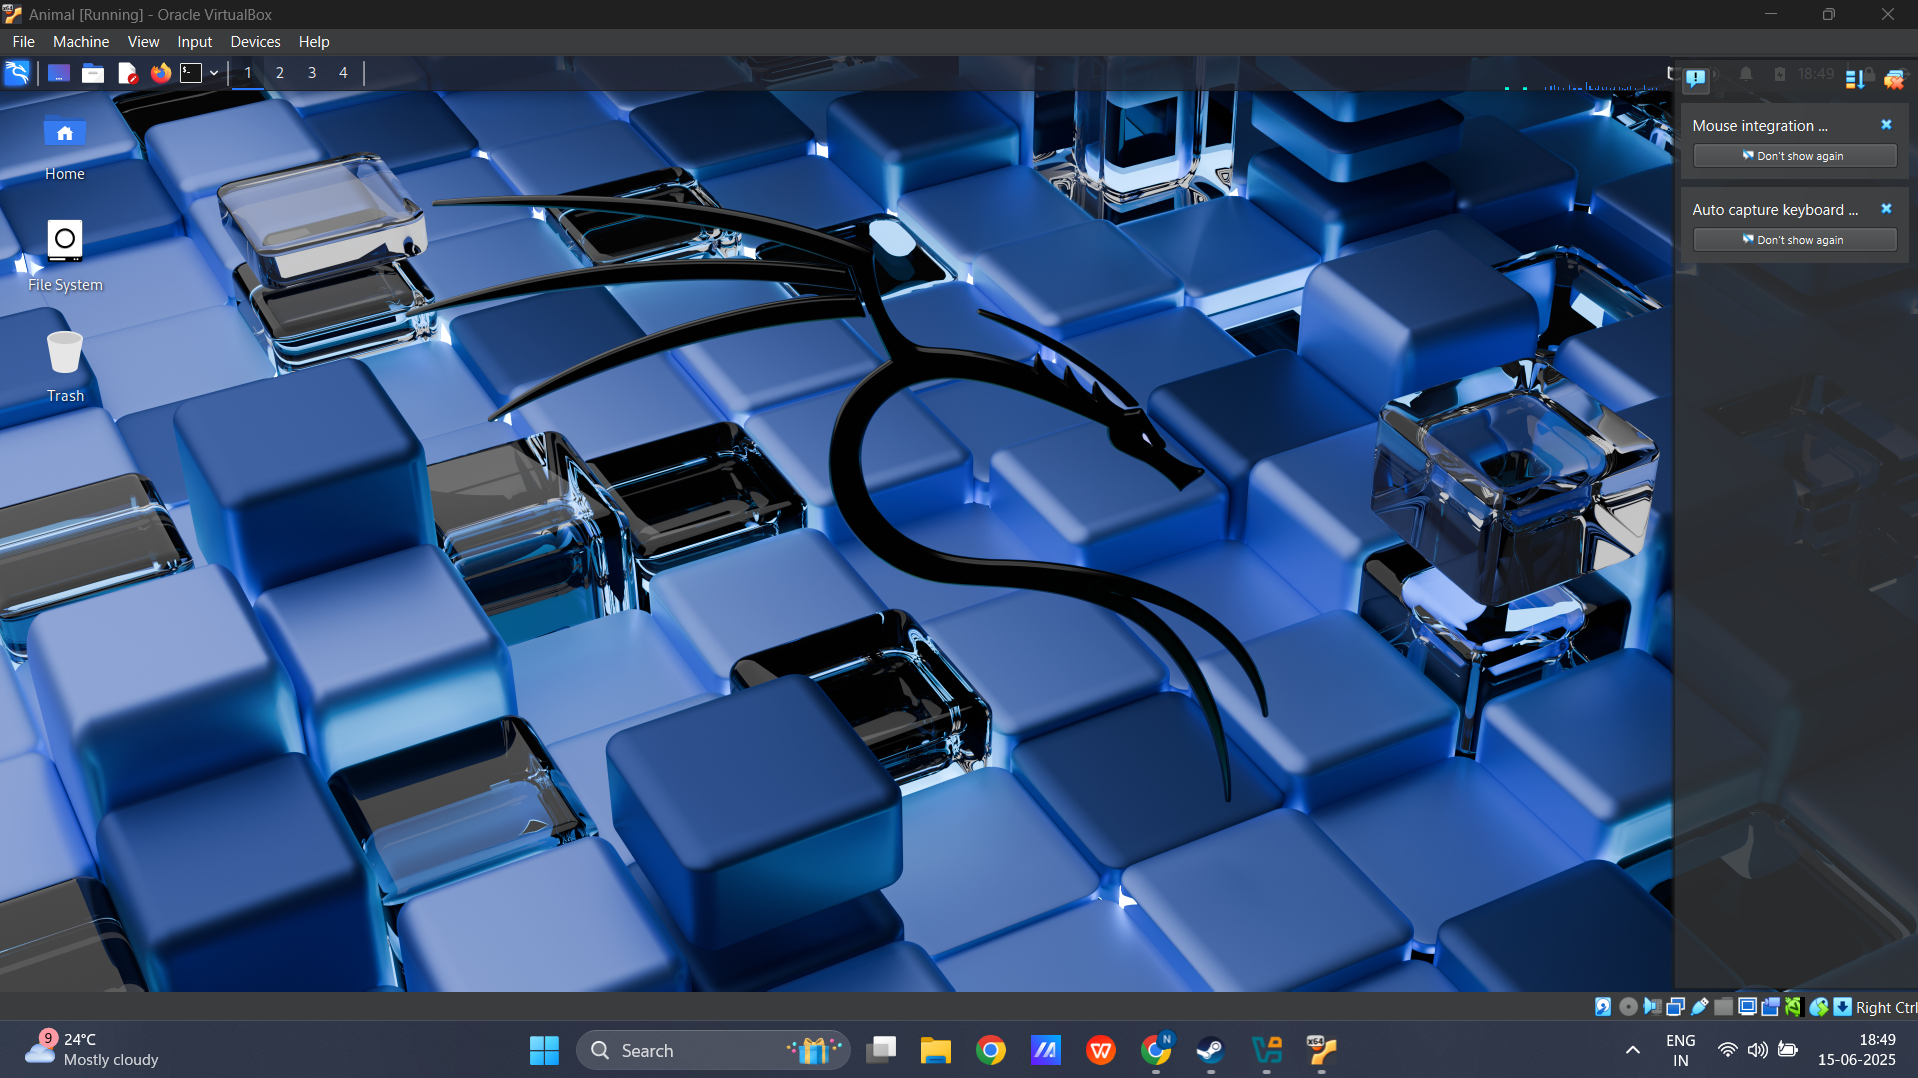Click the Right Ctrl host key label

point(1886,1008)
